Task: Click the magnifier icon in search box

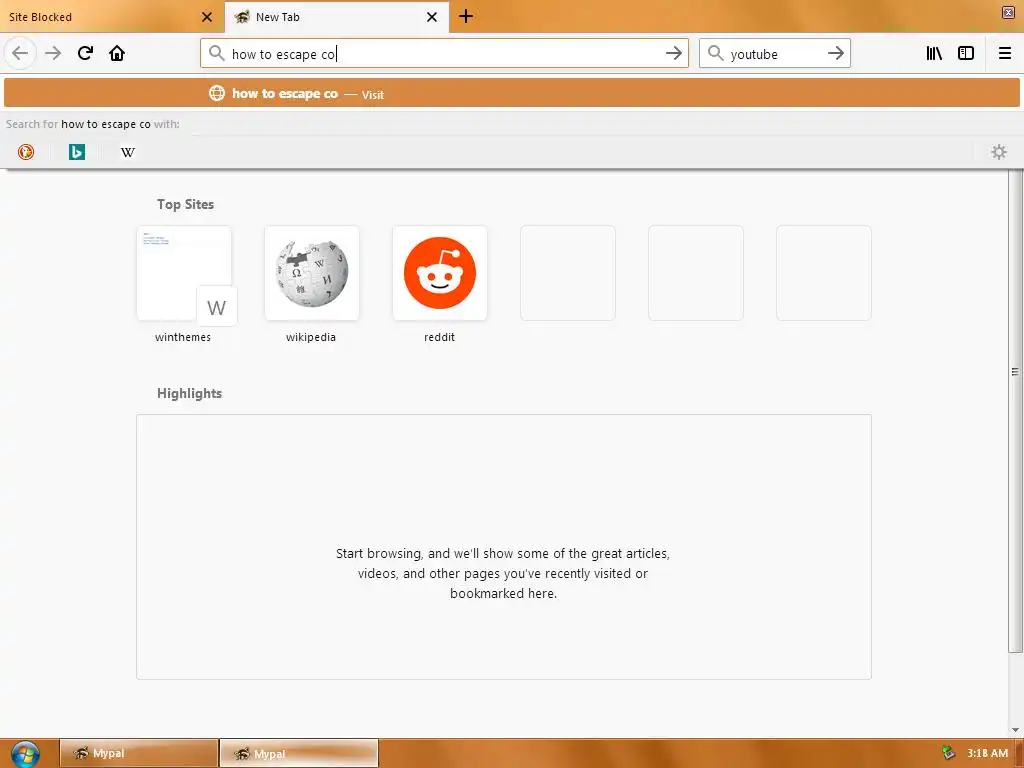Action: pos(716,53)
